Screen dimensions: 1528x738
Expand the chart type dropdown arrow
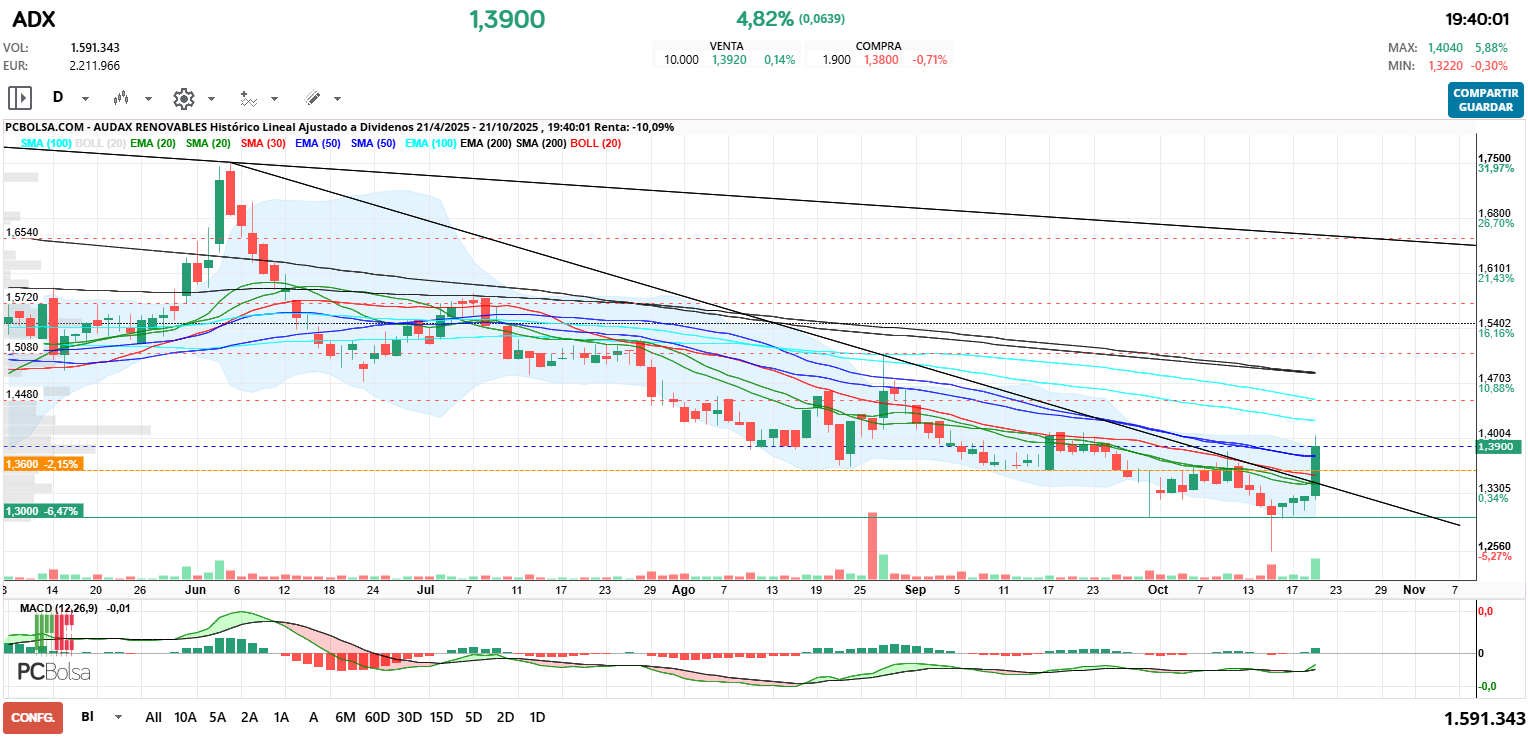click(x=148, y=99)
